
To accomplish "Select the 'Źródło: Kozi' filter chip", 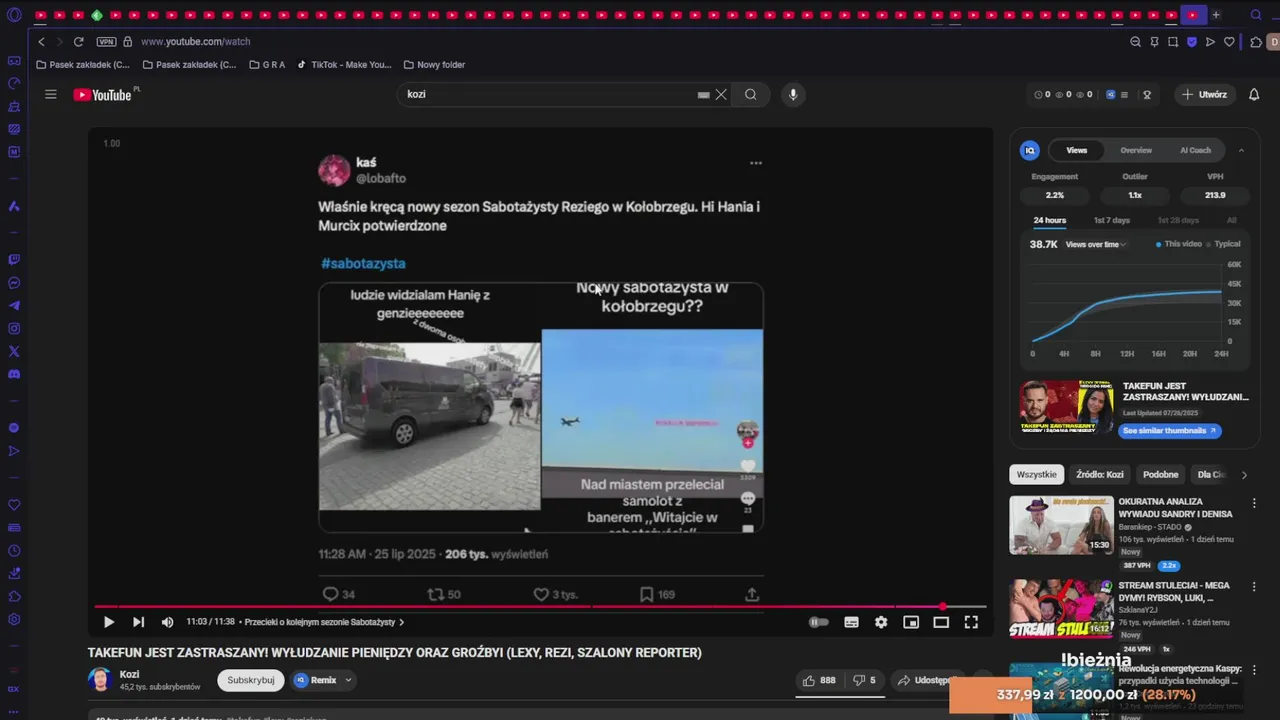I will 1099,474.
